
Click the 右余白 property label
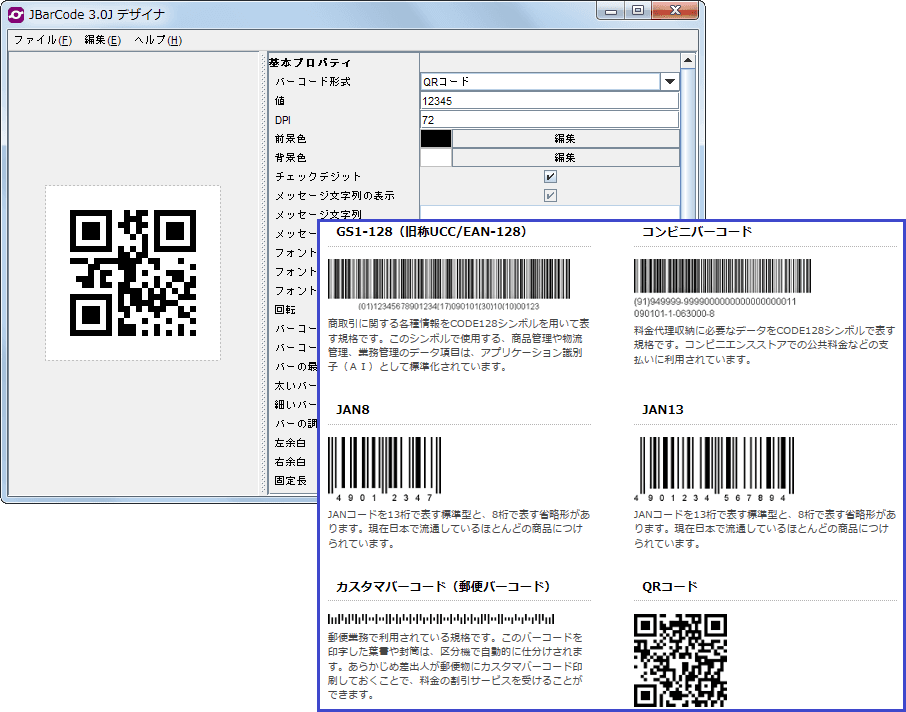(x=291, y=462)
